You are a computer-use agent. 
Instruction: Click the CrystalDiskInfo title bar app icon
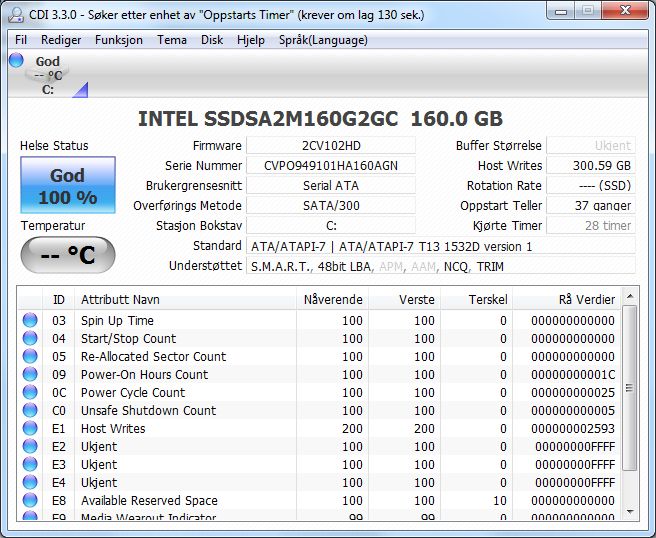pyautogui.click(x=16, y=15)
